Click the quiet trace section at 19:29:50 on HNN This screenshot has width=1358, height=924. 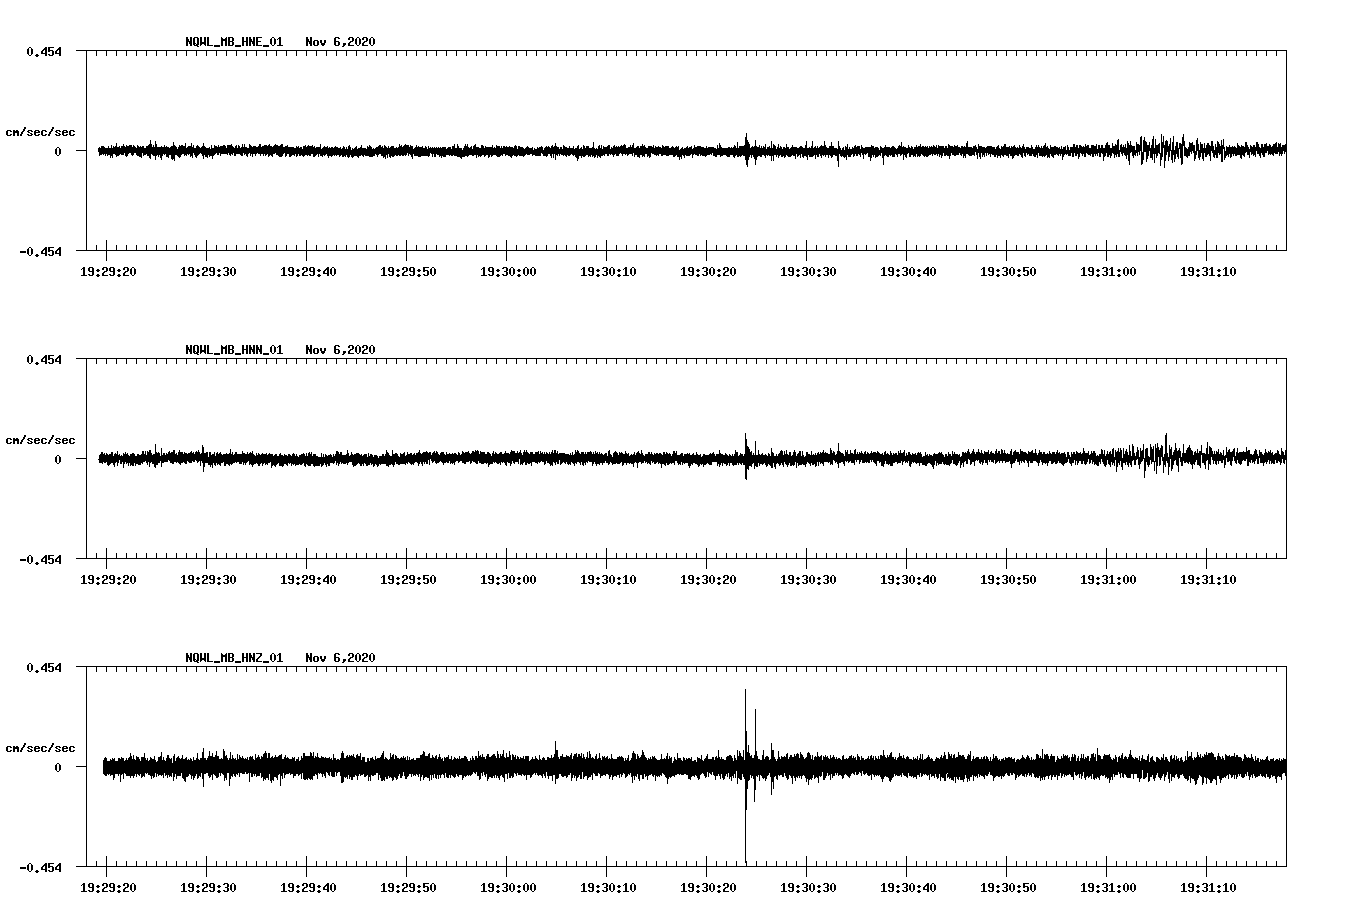[x=408, y=458]
